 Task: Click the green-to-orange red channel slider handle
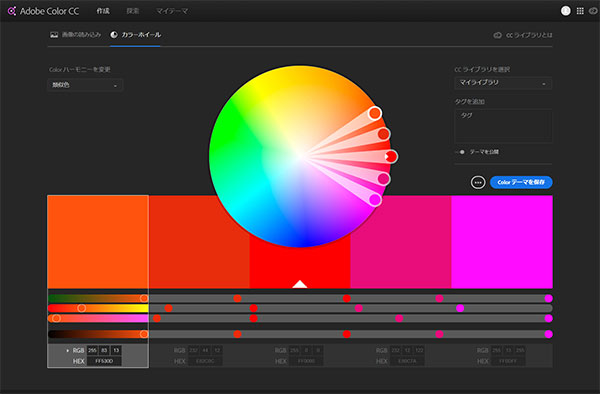point(144,298)
